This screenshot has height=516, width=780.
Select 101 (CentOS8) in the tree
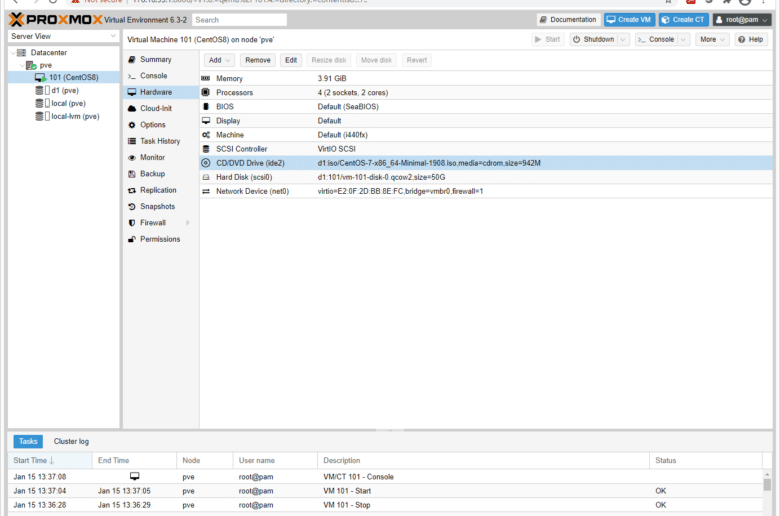pos(64,78)
